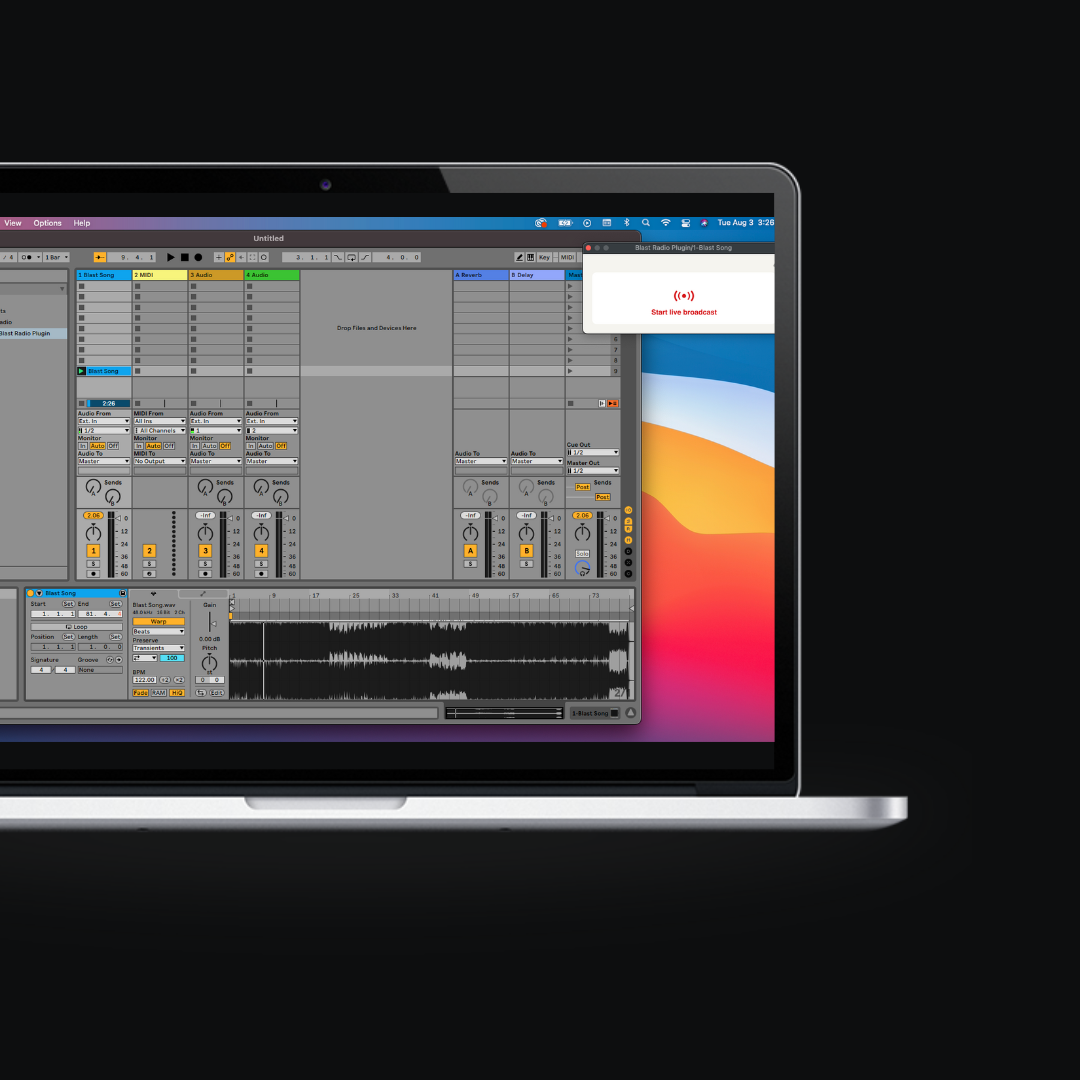Click the BPM 122.00 tempo field
The image size is (1080, 1080).
[144, 679]
